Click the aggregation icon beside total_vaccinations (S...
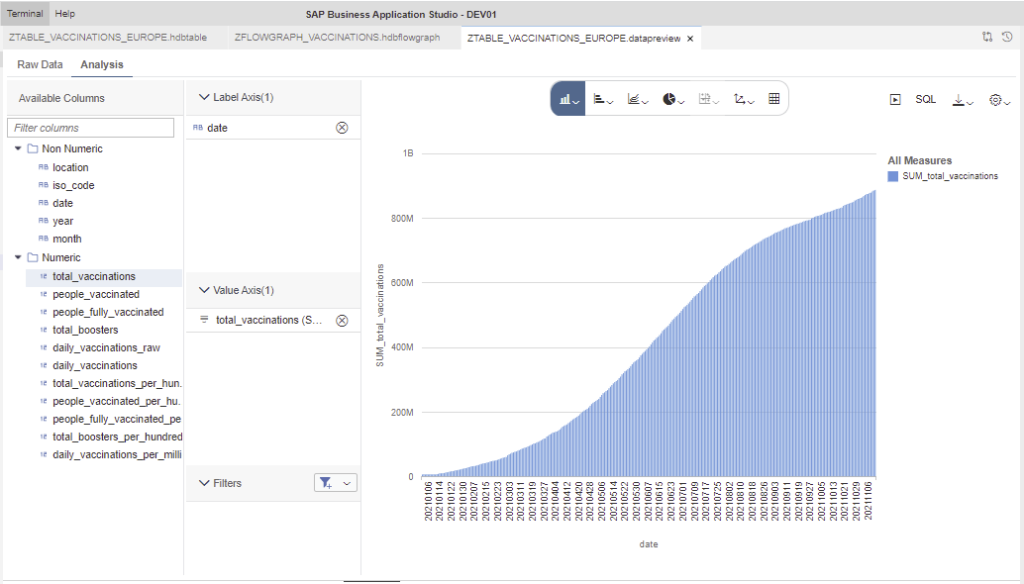This screenshot has height=584, width=1024. [x=204, y=320]
